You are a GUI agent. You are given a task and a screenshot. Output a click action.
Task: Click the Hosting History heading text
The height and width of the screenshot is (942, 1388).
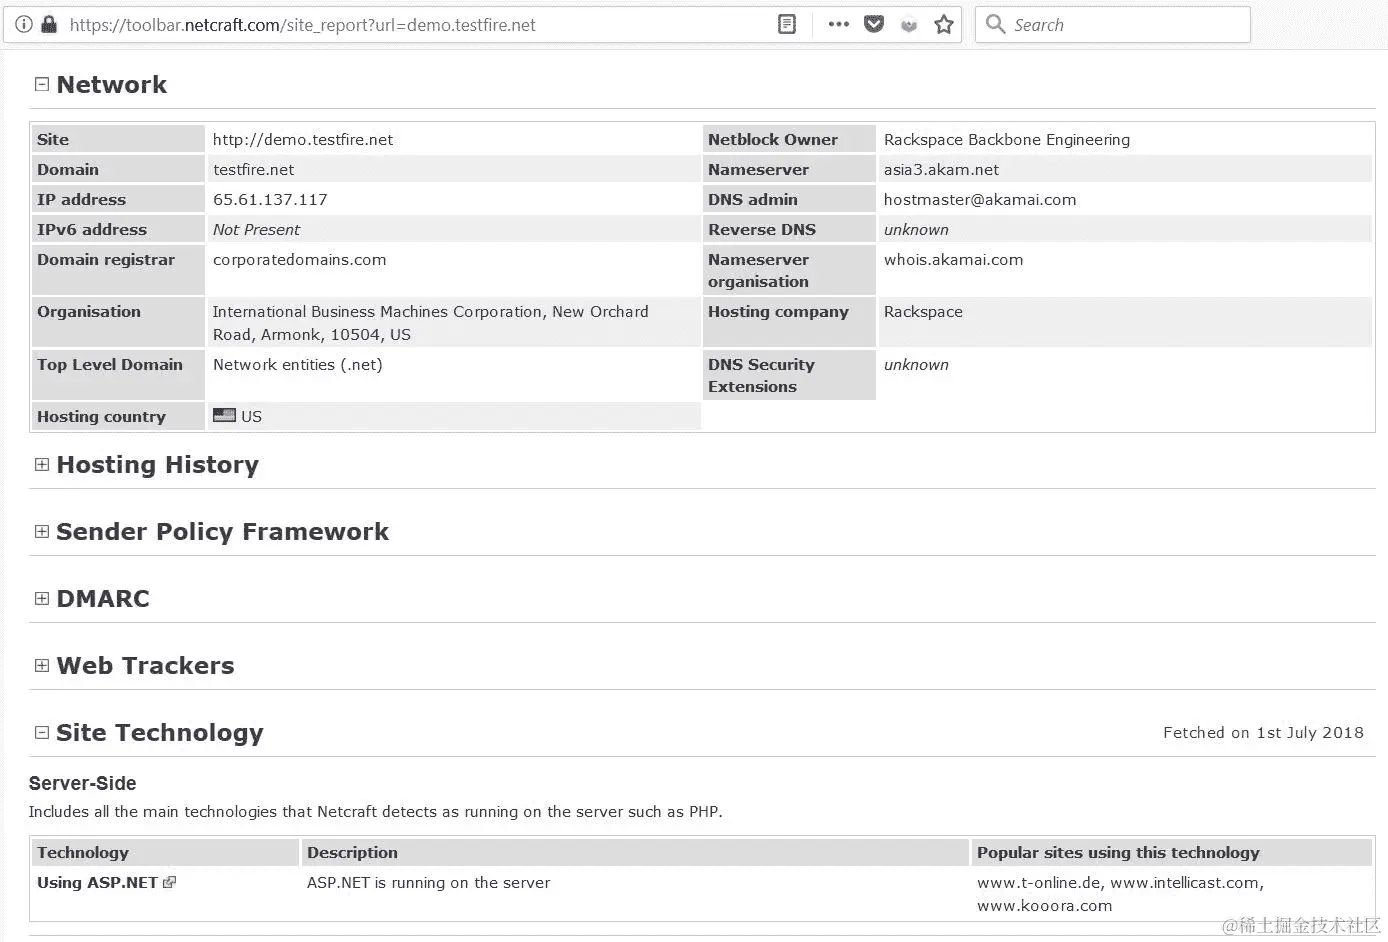(157, 464)
